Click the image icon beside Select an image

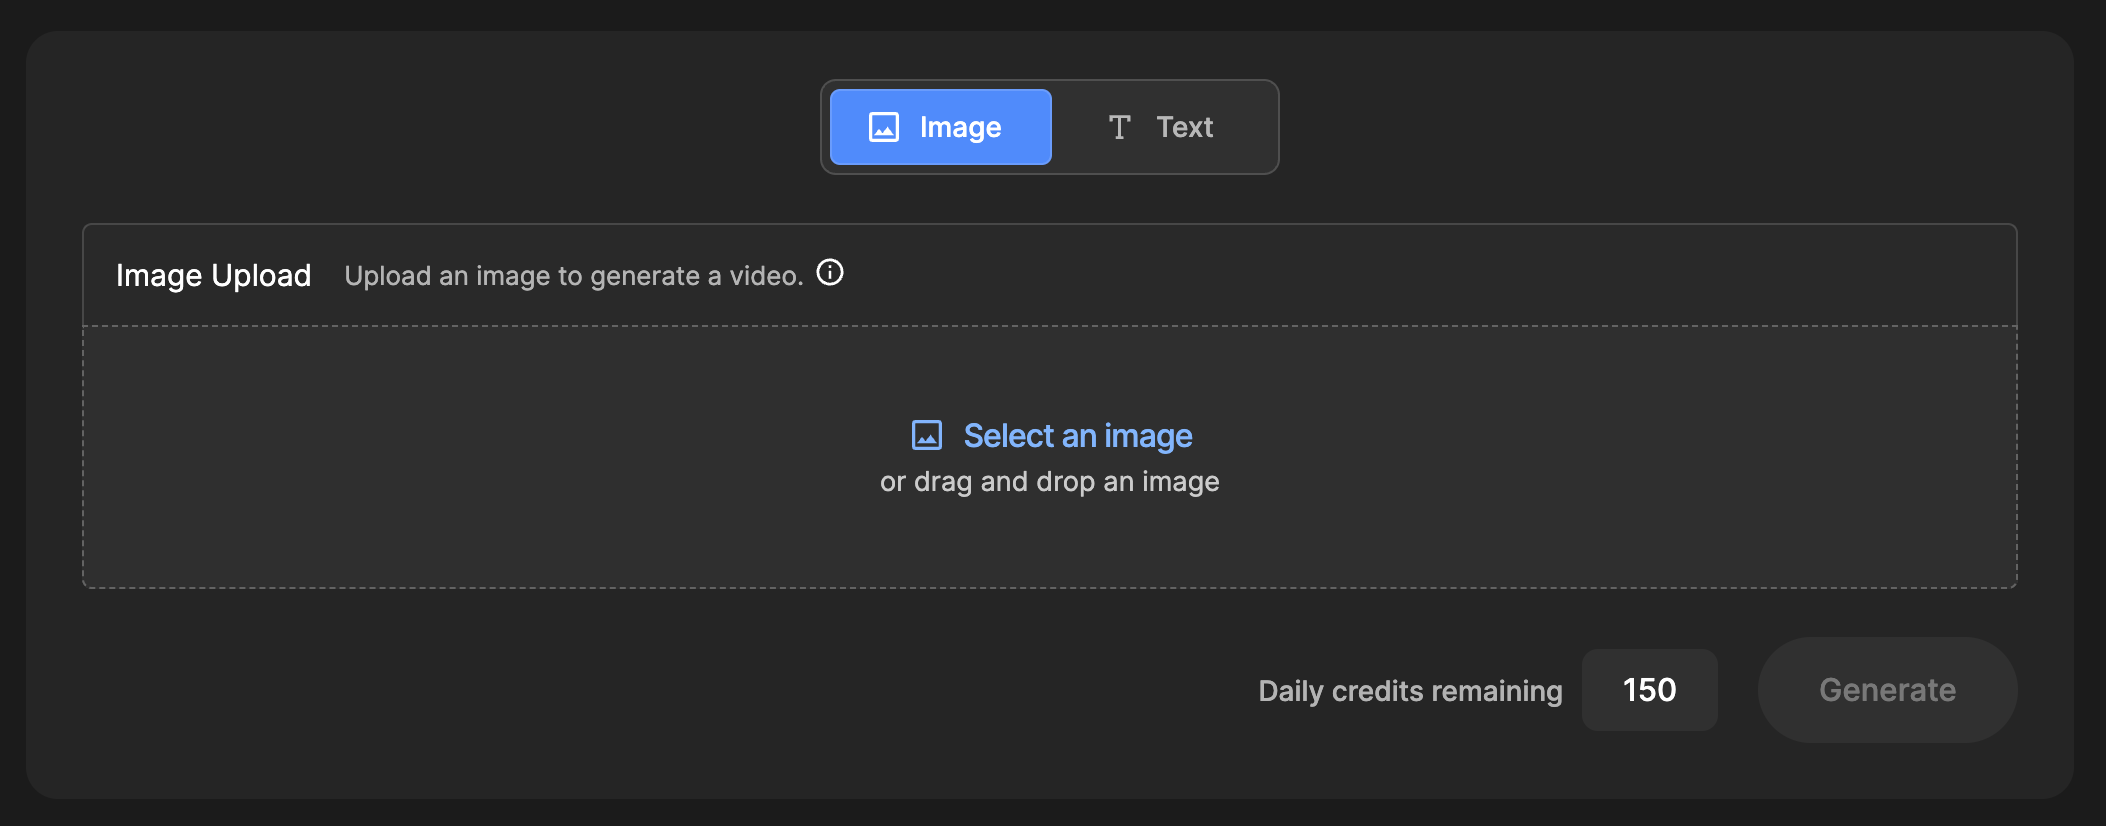[927, 435]
